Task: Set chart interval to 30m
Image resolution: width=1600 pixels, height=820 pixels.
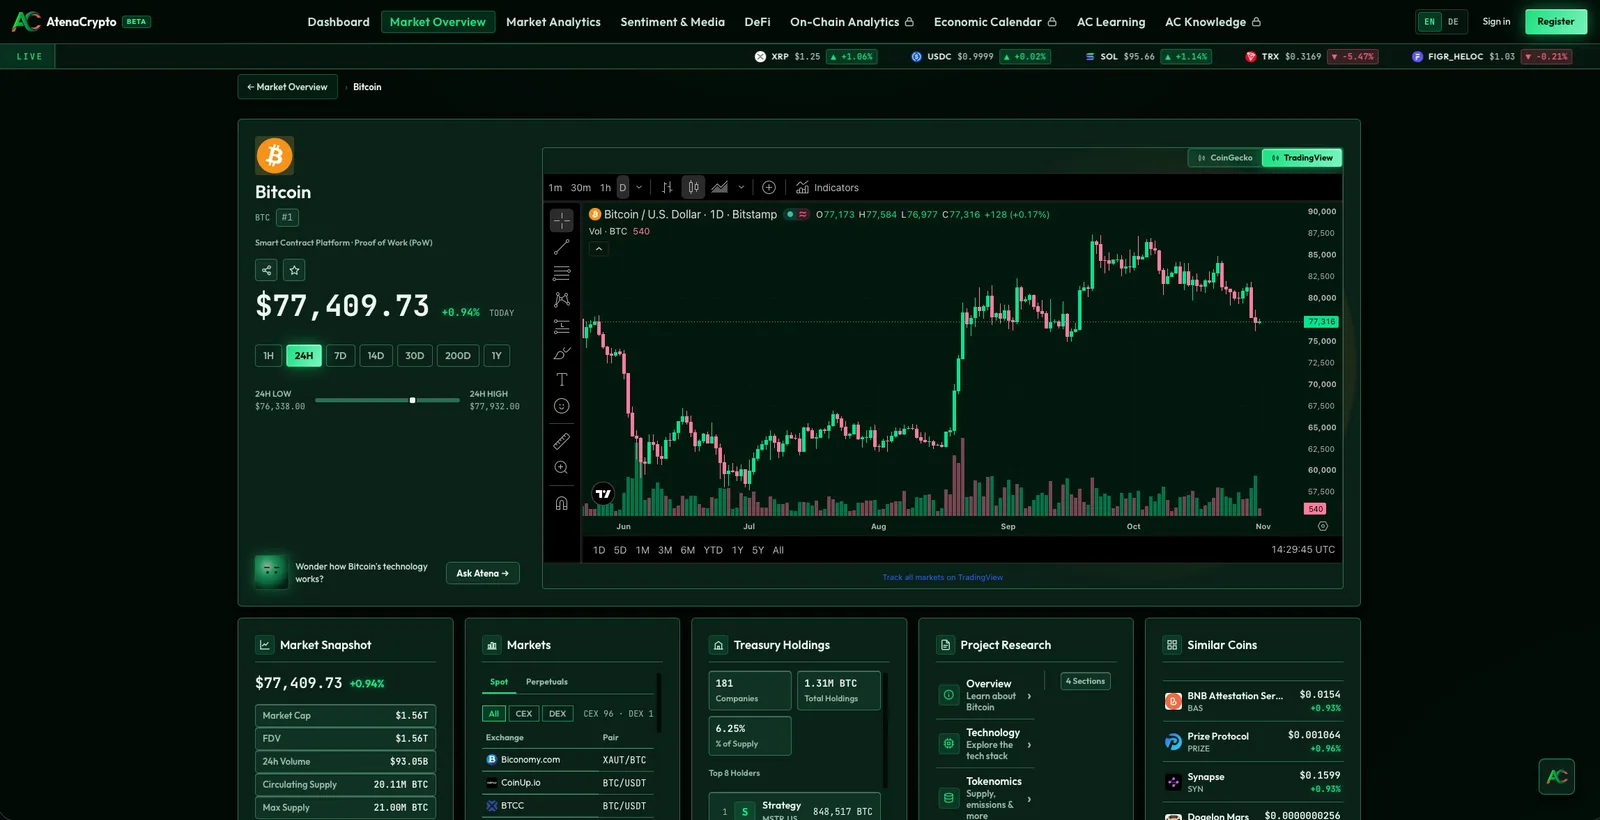Action: pyautogui.click(x=581, y=187)
